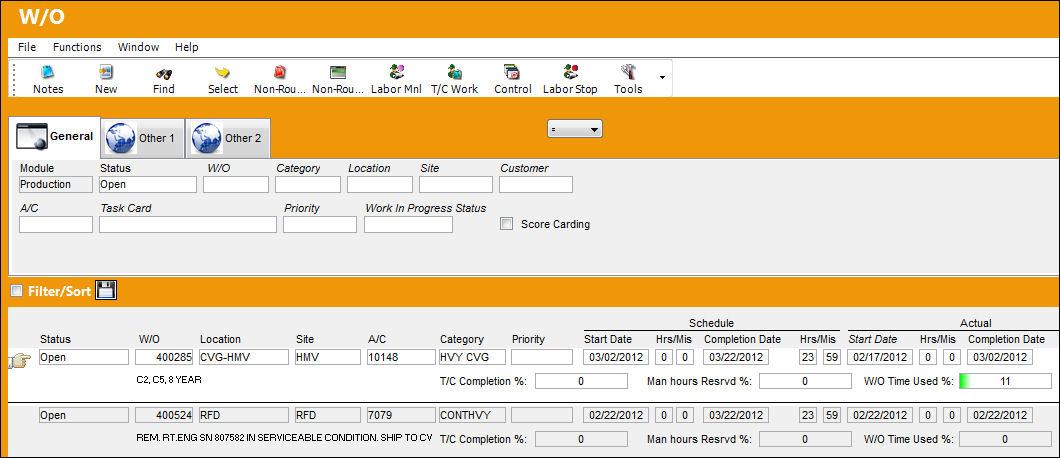The height and width of the screenshot is (458, 1060).
Task: Open the Non-Routine card with the screen icon
Action: 338,72
